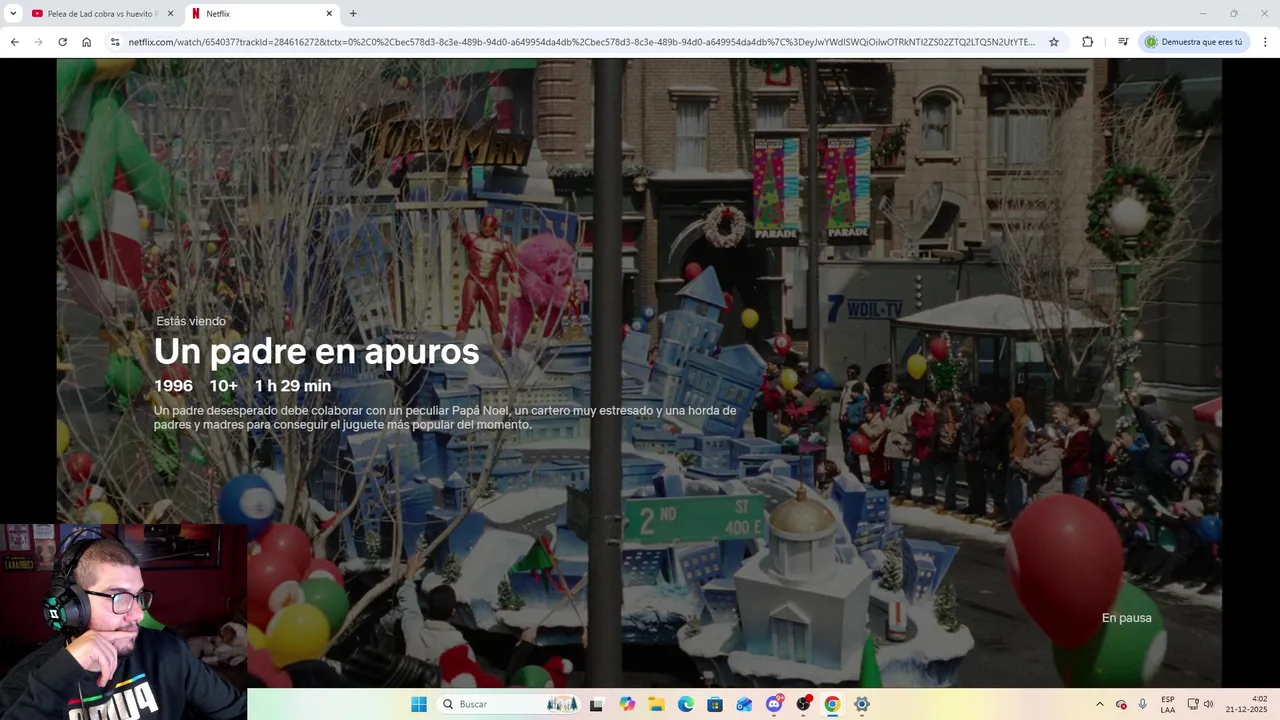Click the '10+' age rating
The width and height of the screenshot is (1280, 720).
point(223,386)
